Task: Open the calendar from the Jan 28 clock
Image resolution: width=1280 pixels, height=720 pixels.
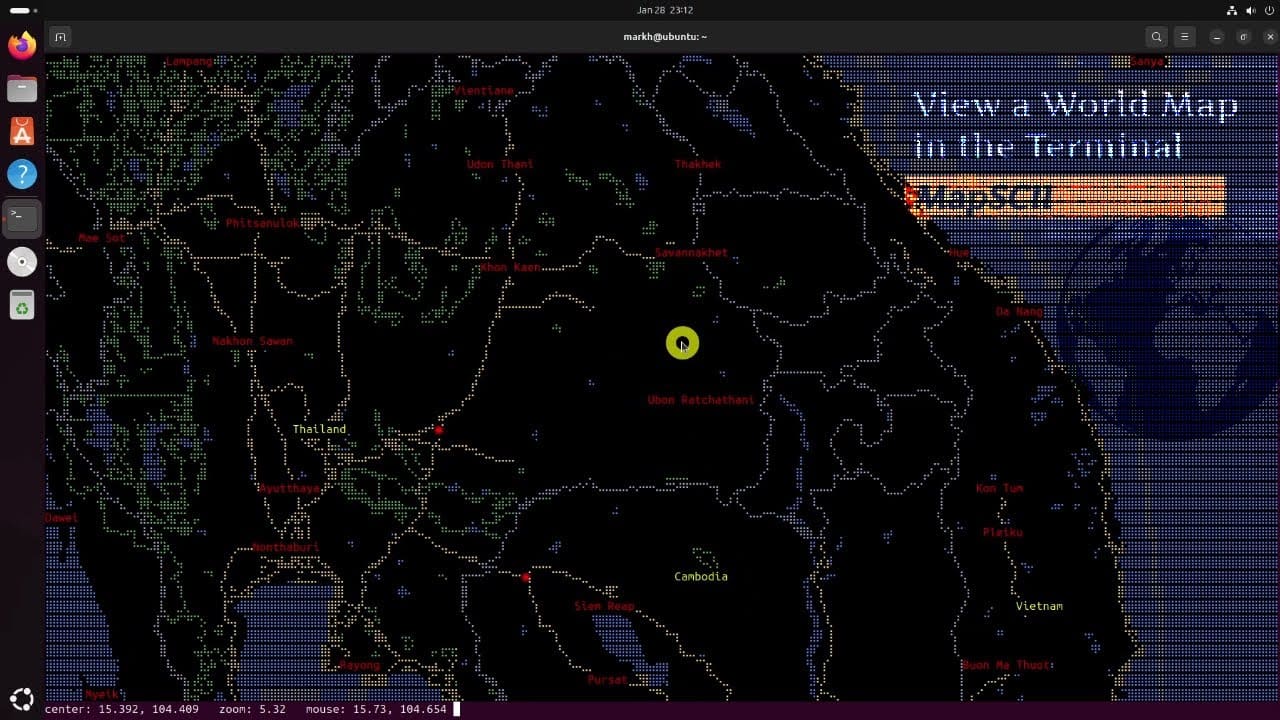Action: (665, 10)
